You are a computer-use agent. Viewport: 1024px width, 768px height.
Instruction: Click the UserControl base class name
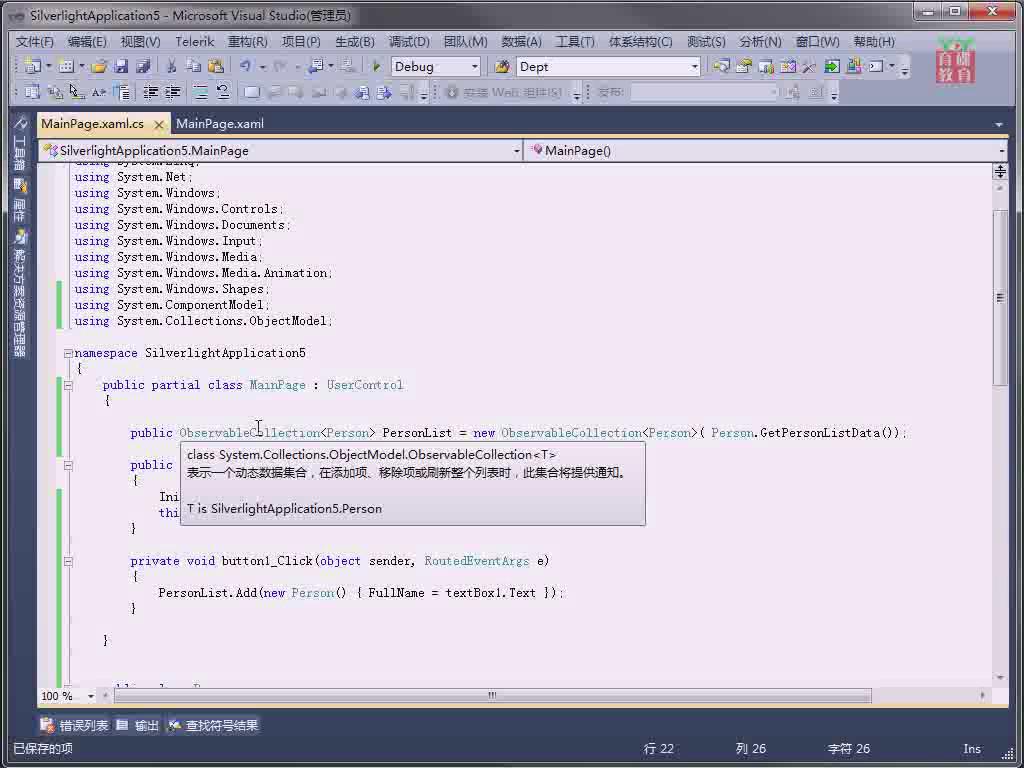(365, 385)
